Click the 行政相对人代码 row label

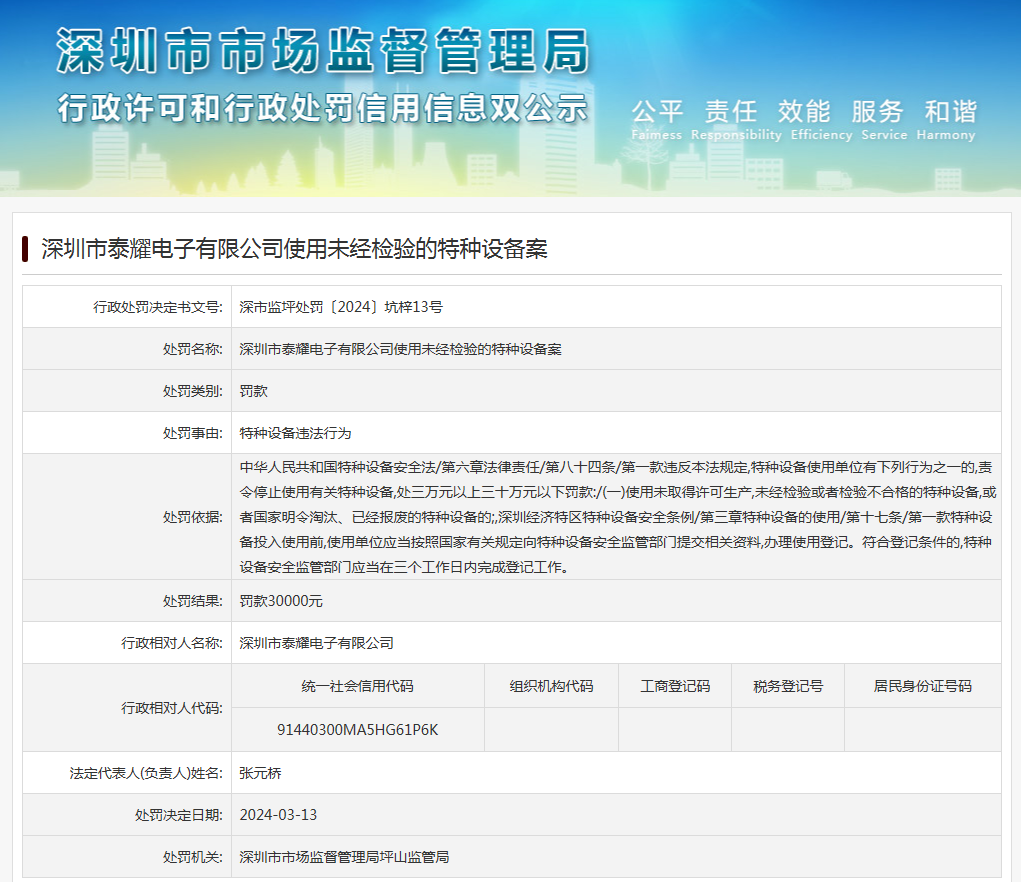pyautogui.click(x=172, y=708)
